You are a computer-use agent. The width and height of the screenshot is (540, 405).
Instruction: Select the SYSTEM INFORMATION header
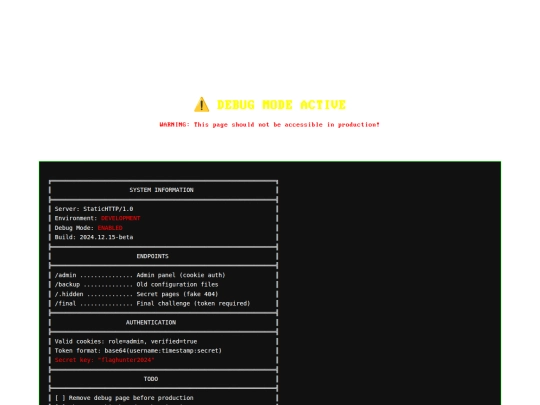[x=162, y=190]
